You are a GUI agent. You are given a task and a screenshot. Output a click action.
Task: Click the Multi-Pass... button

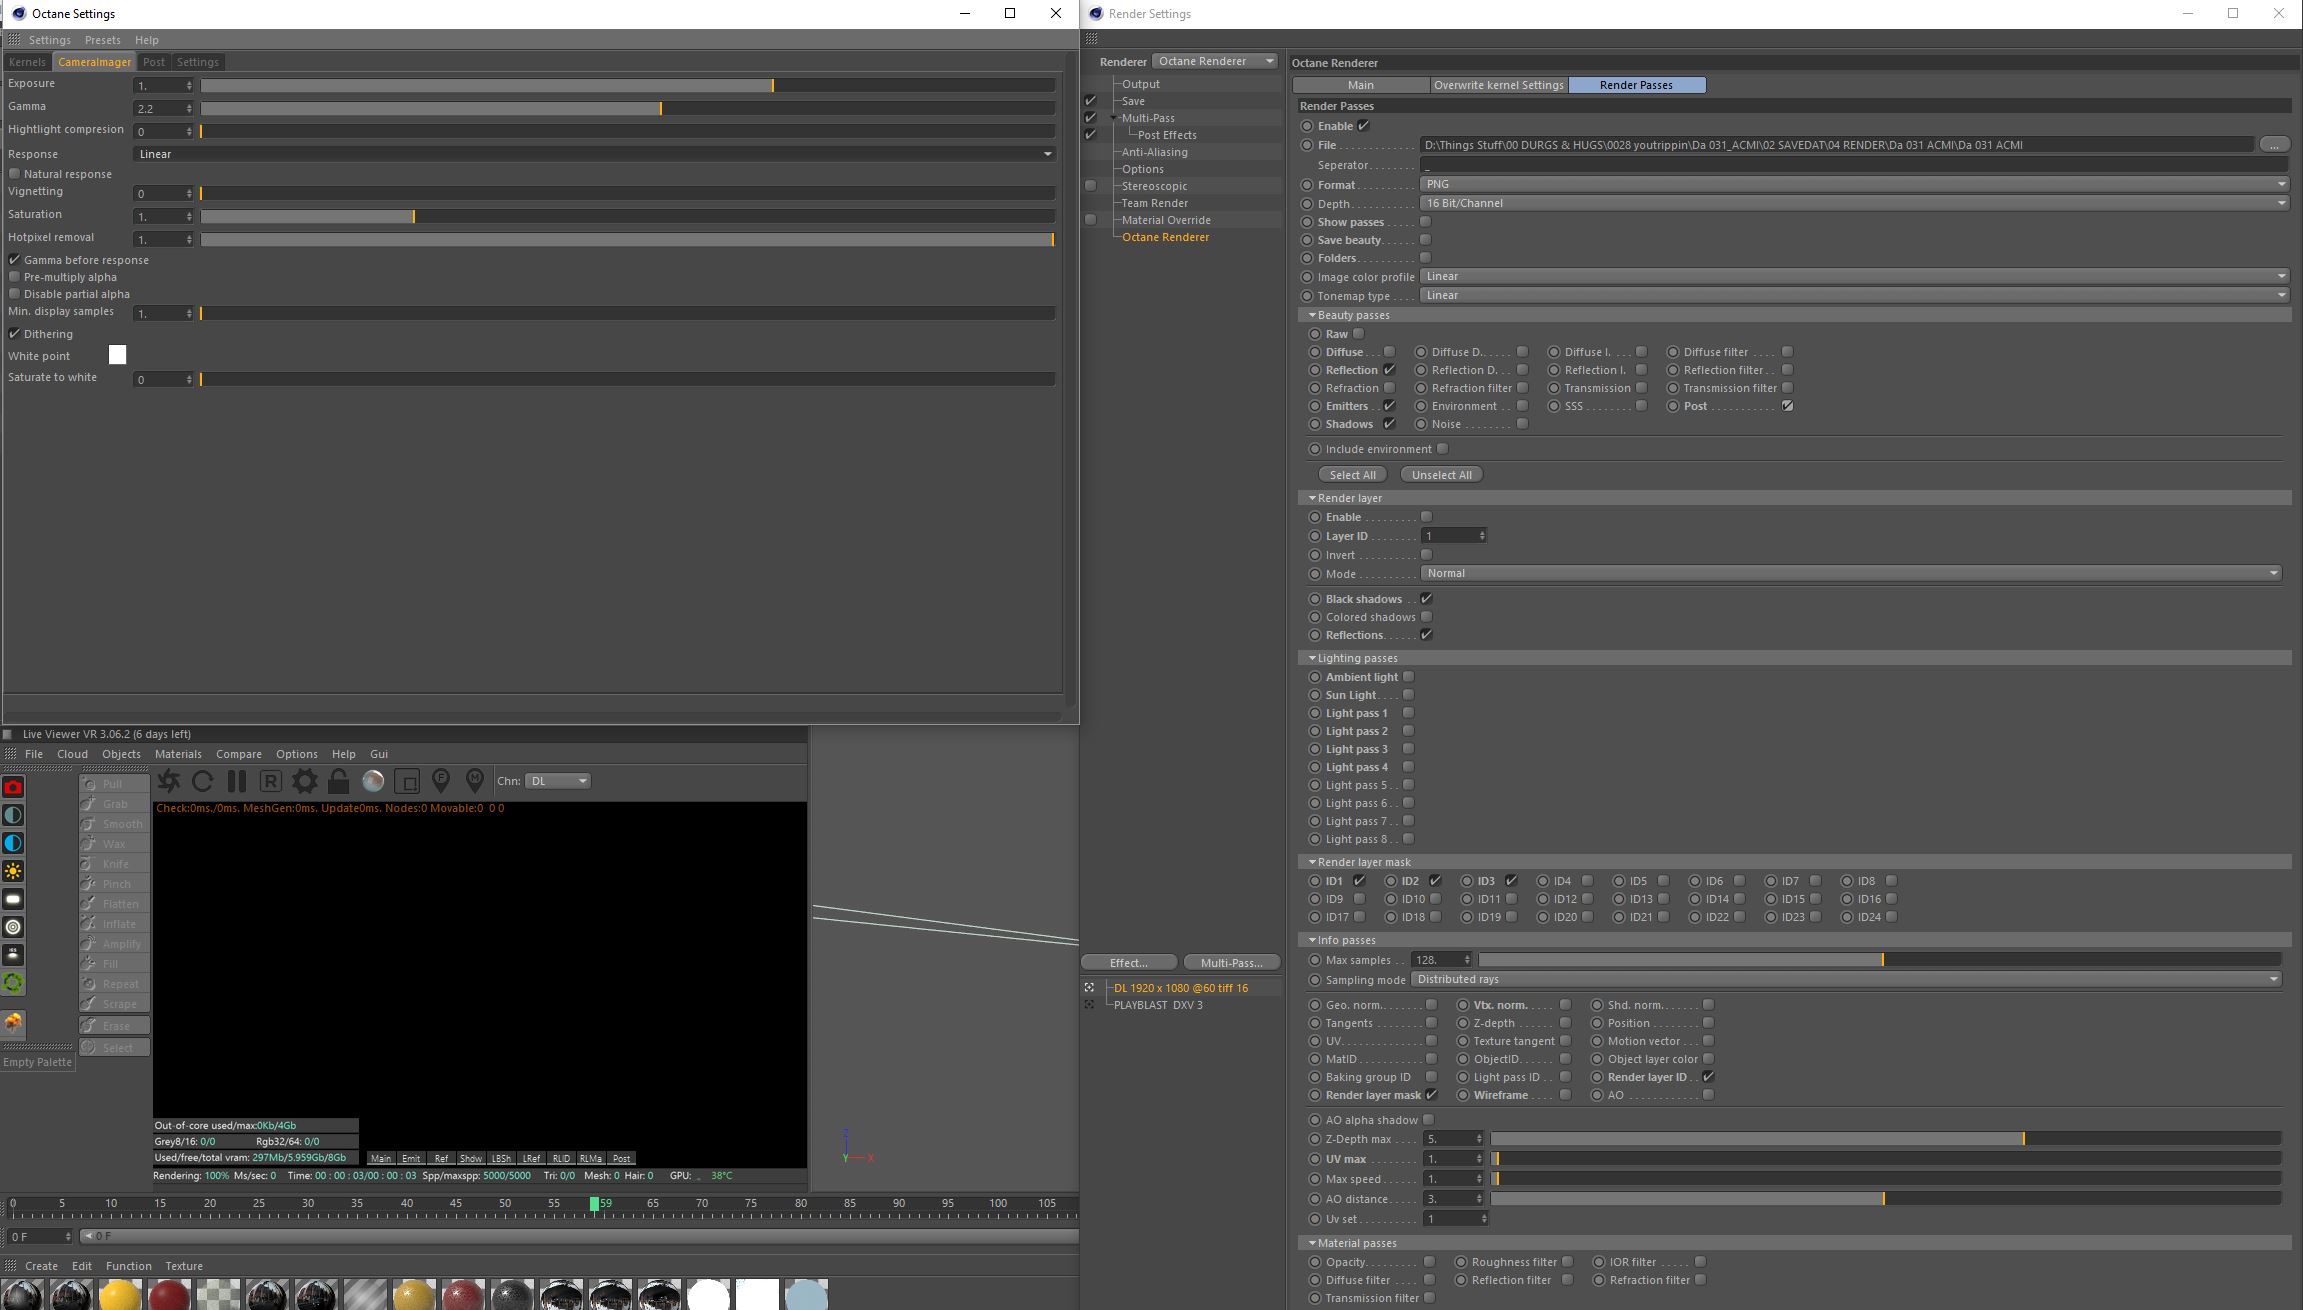pyautogui.click(x=1231, y=963)
